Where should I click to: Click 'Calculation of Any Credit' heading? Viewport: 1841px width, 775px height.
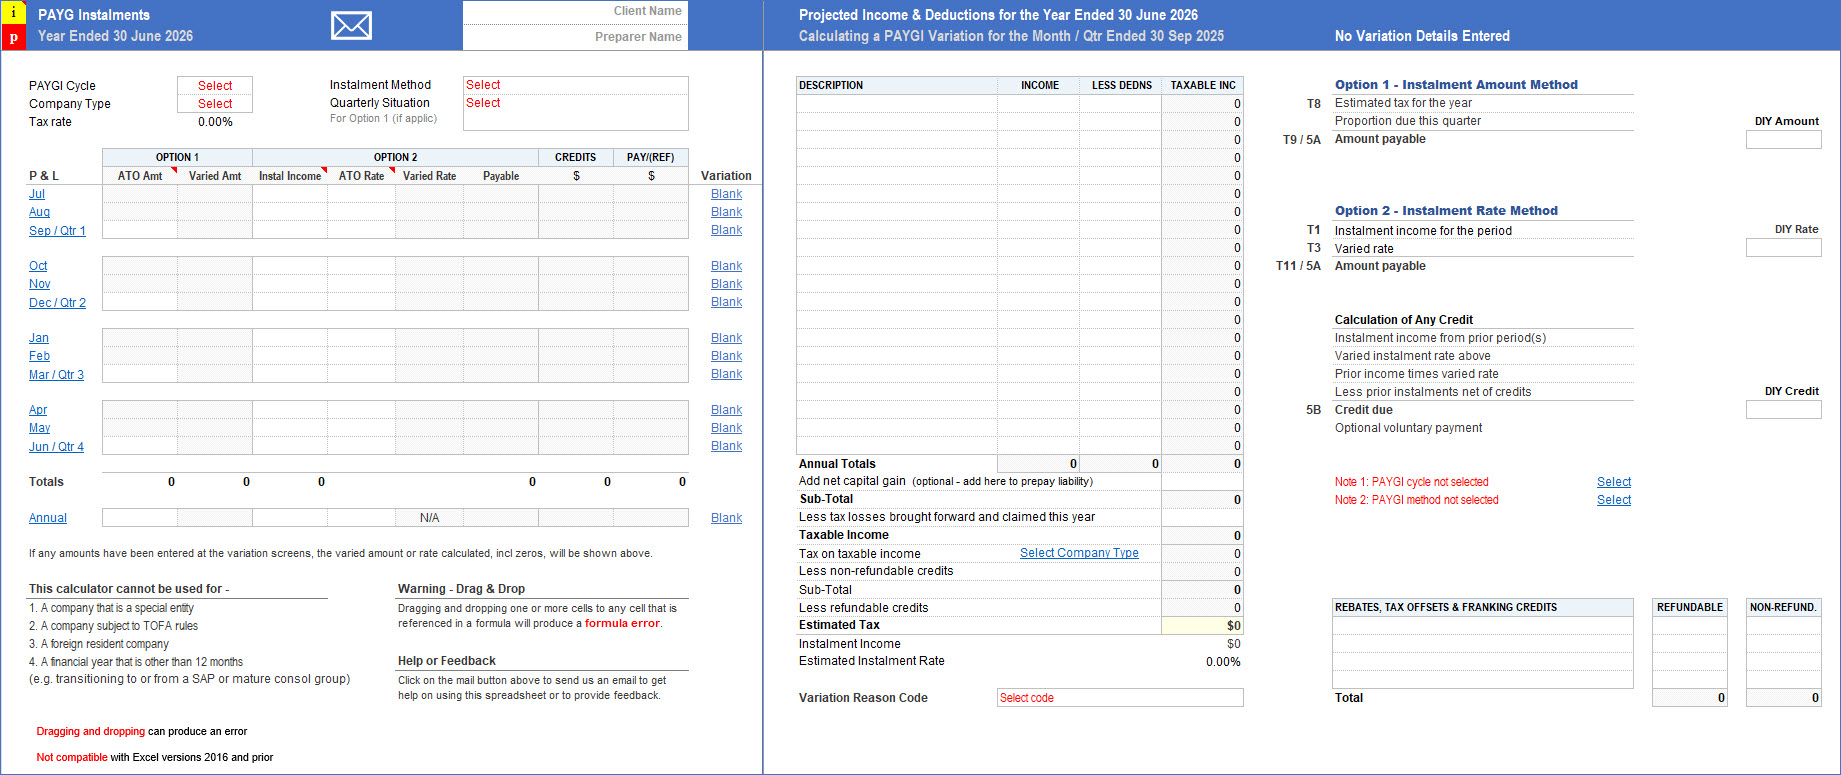[x=1403, y=320]
